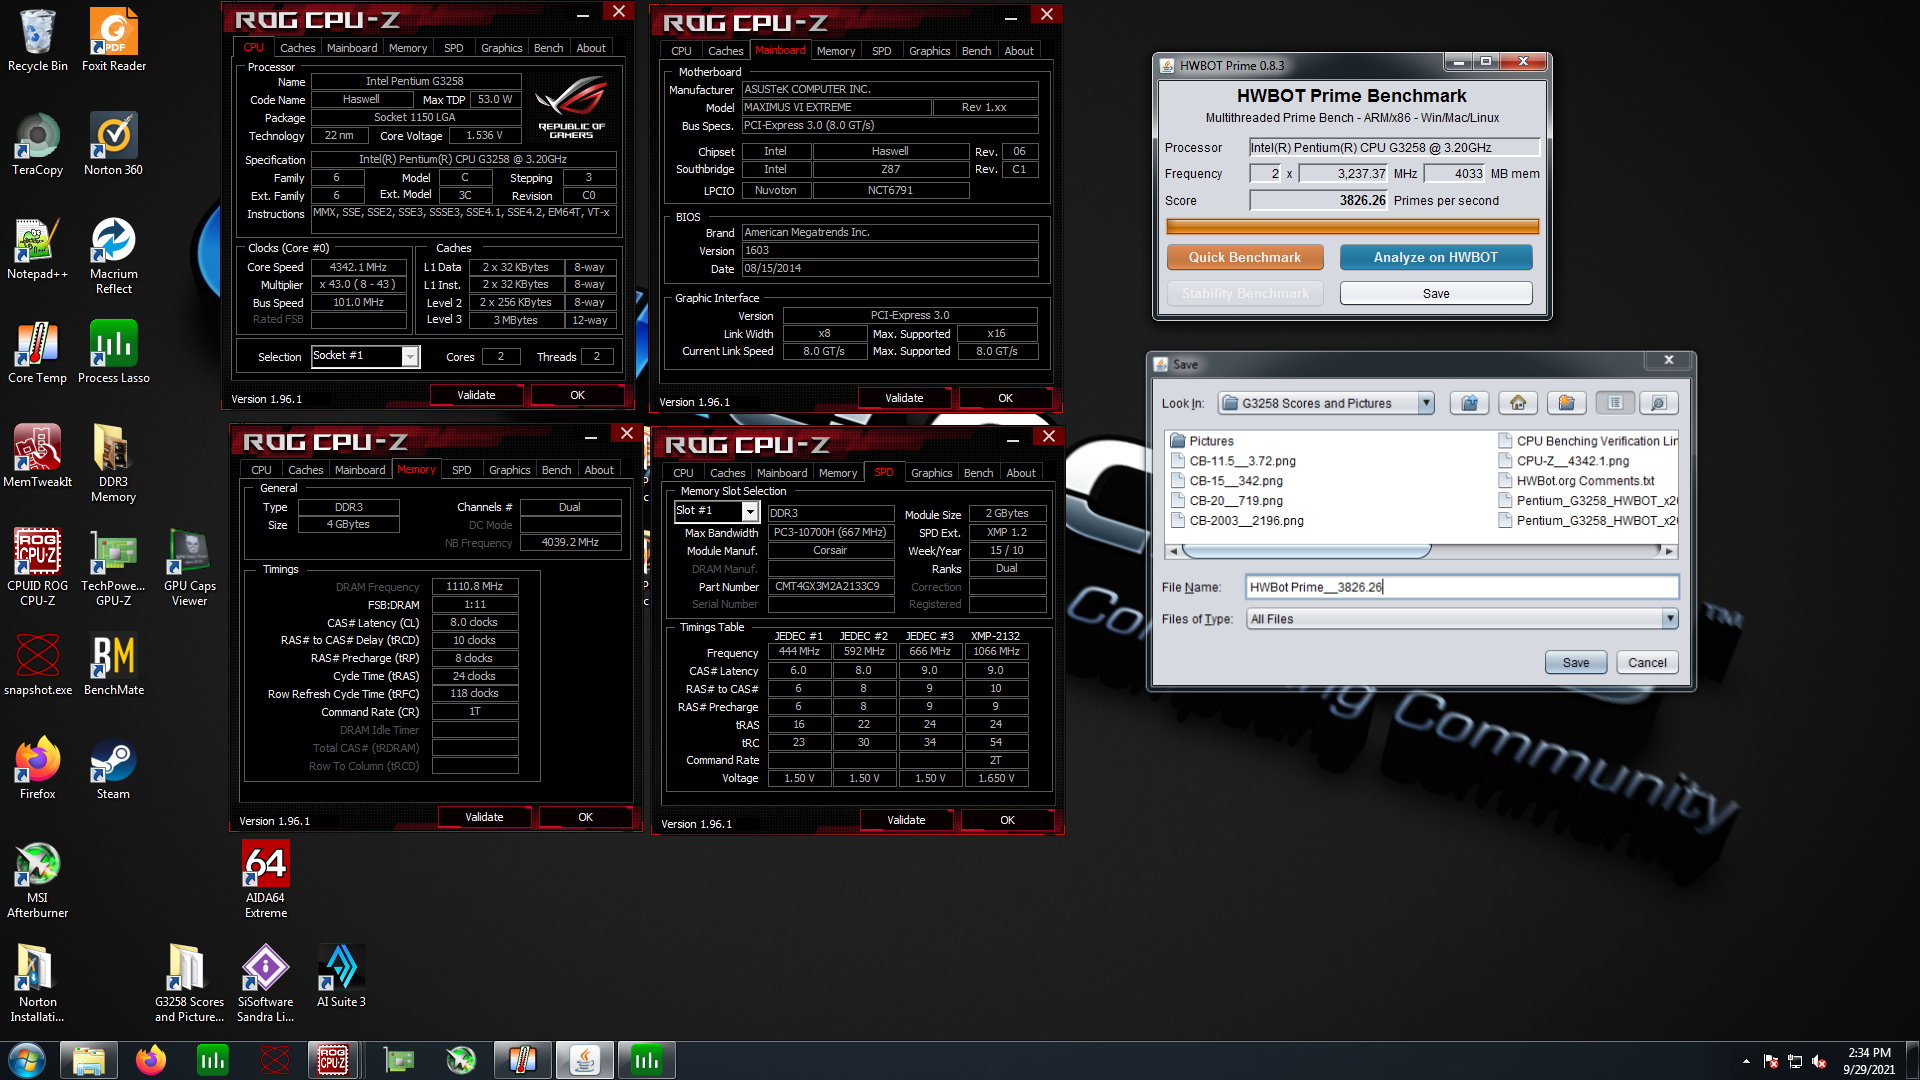Open DDR3 Memory folder icon
The image size is (1920, 1080).
114,462
